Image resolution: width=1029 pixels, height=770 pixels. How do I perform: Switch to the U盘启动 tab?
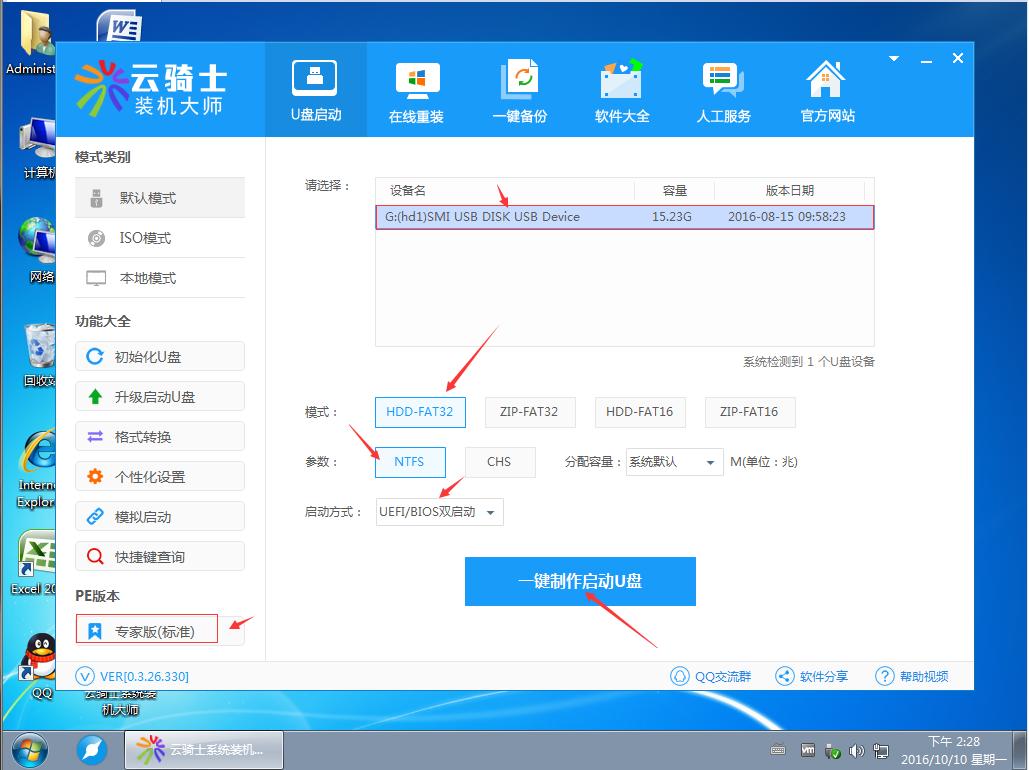point(315,89)
